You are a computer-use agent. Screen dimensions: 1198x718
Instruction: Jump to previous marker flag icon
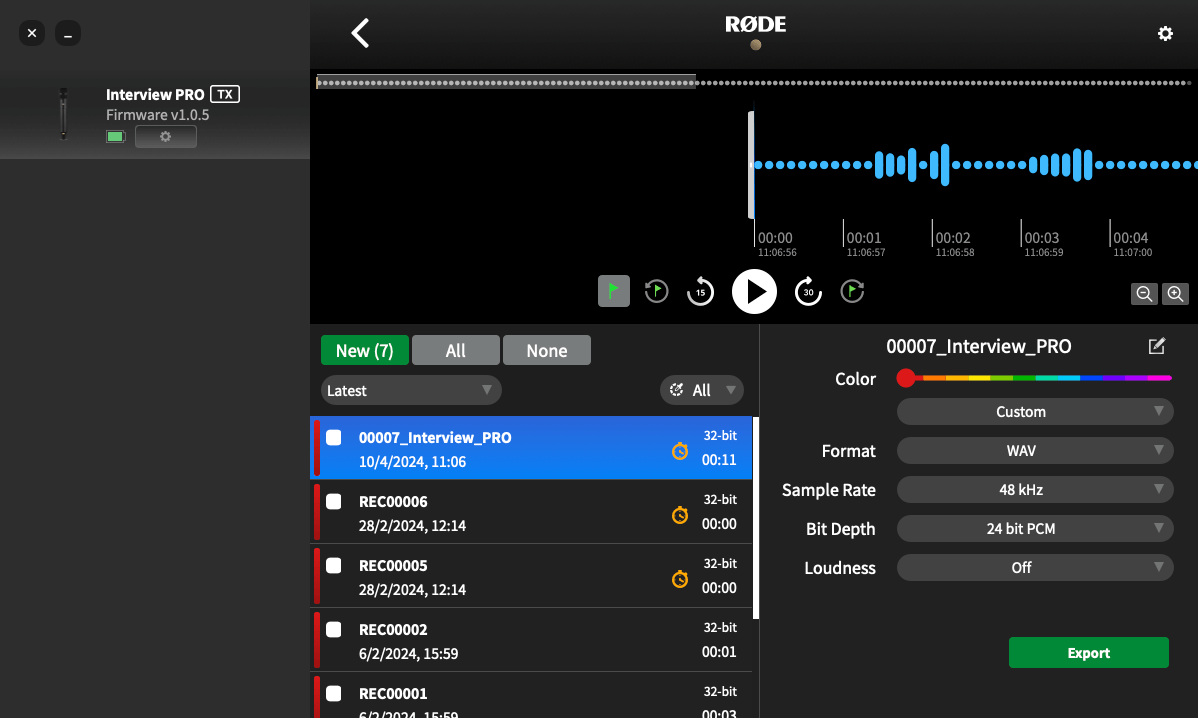[656, 291]
